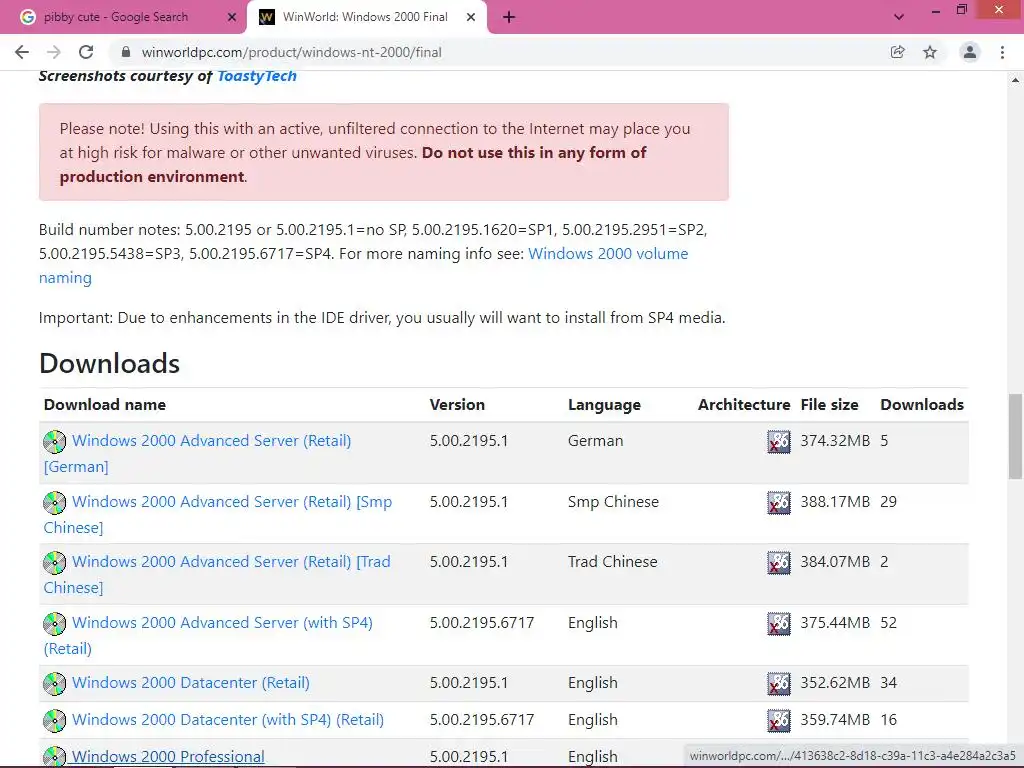This screenshot has width=1024, height=768.
Task: Click x86 icon in 375.44MB row
Action: 778,624
